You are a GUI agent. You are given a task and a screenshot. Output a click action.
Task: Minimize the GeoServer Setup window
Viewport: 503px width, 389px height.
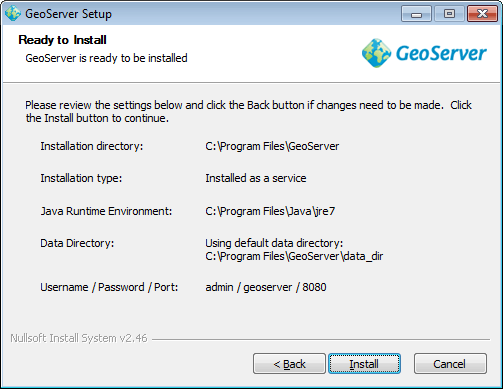416,14
